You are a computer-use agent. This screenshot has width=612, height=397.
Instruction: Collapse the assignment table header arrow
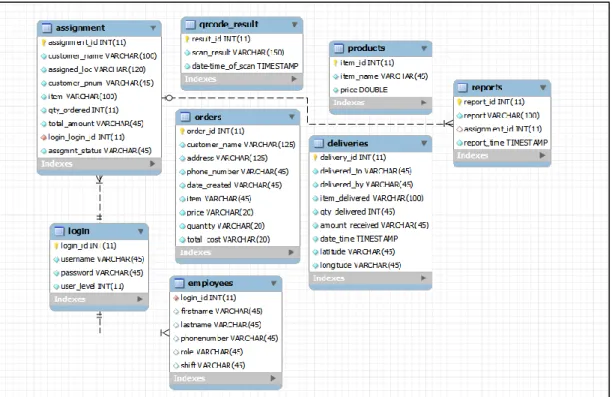[x=153, y=28]
